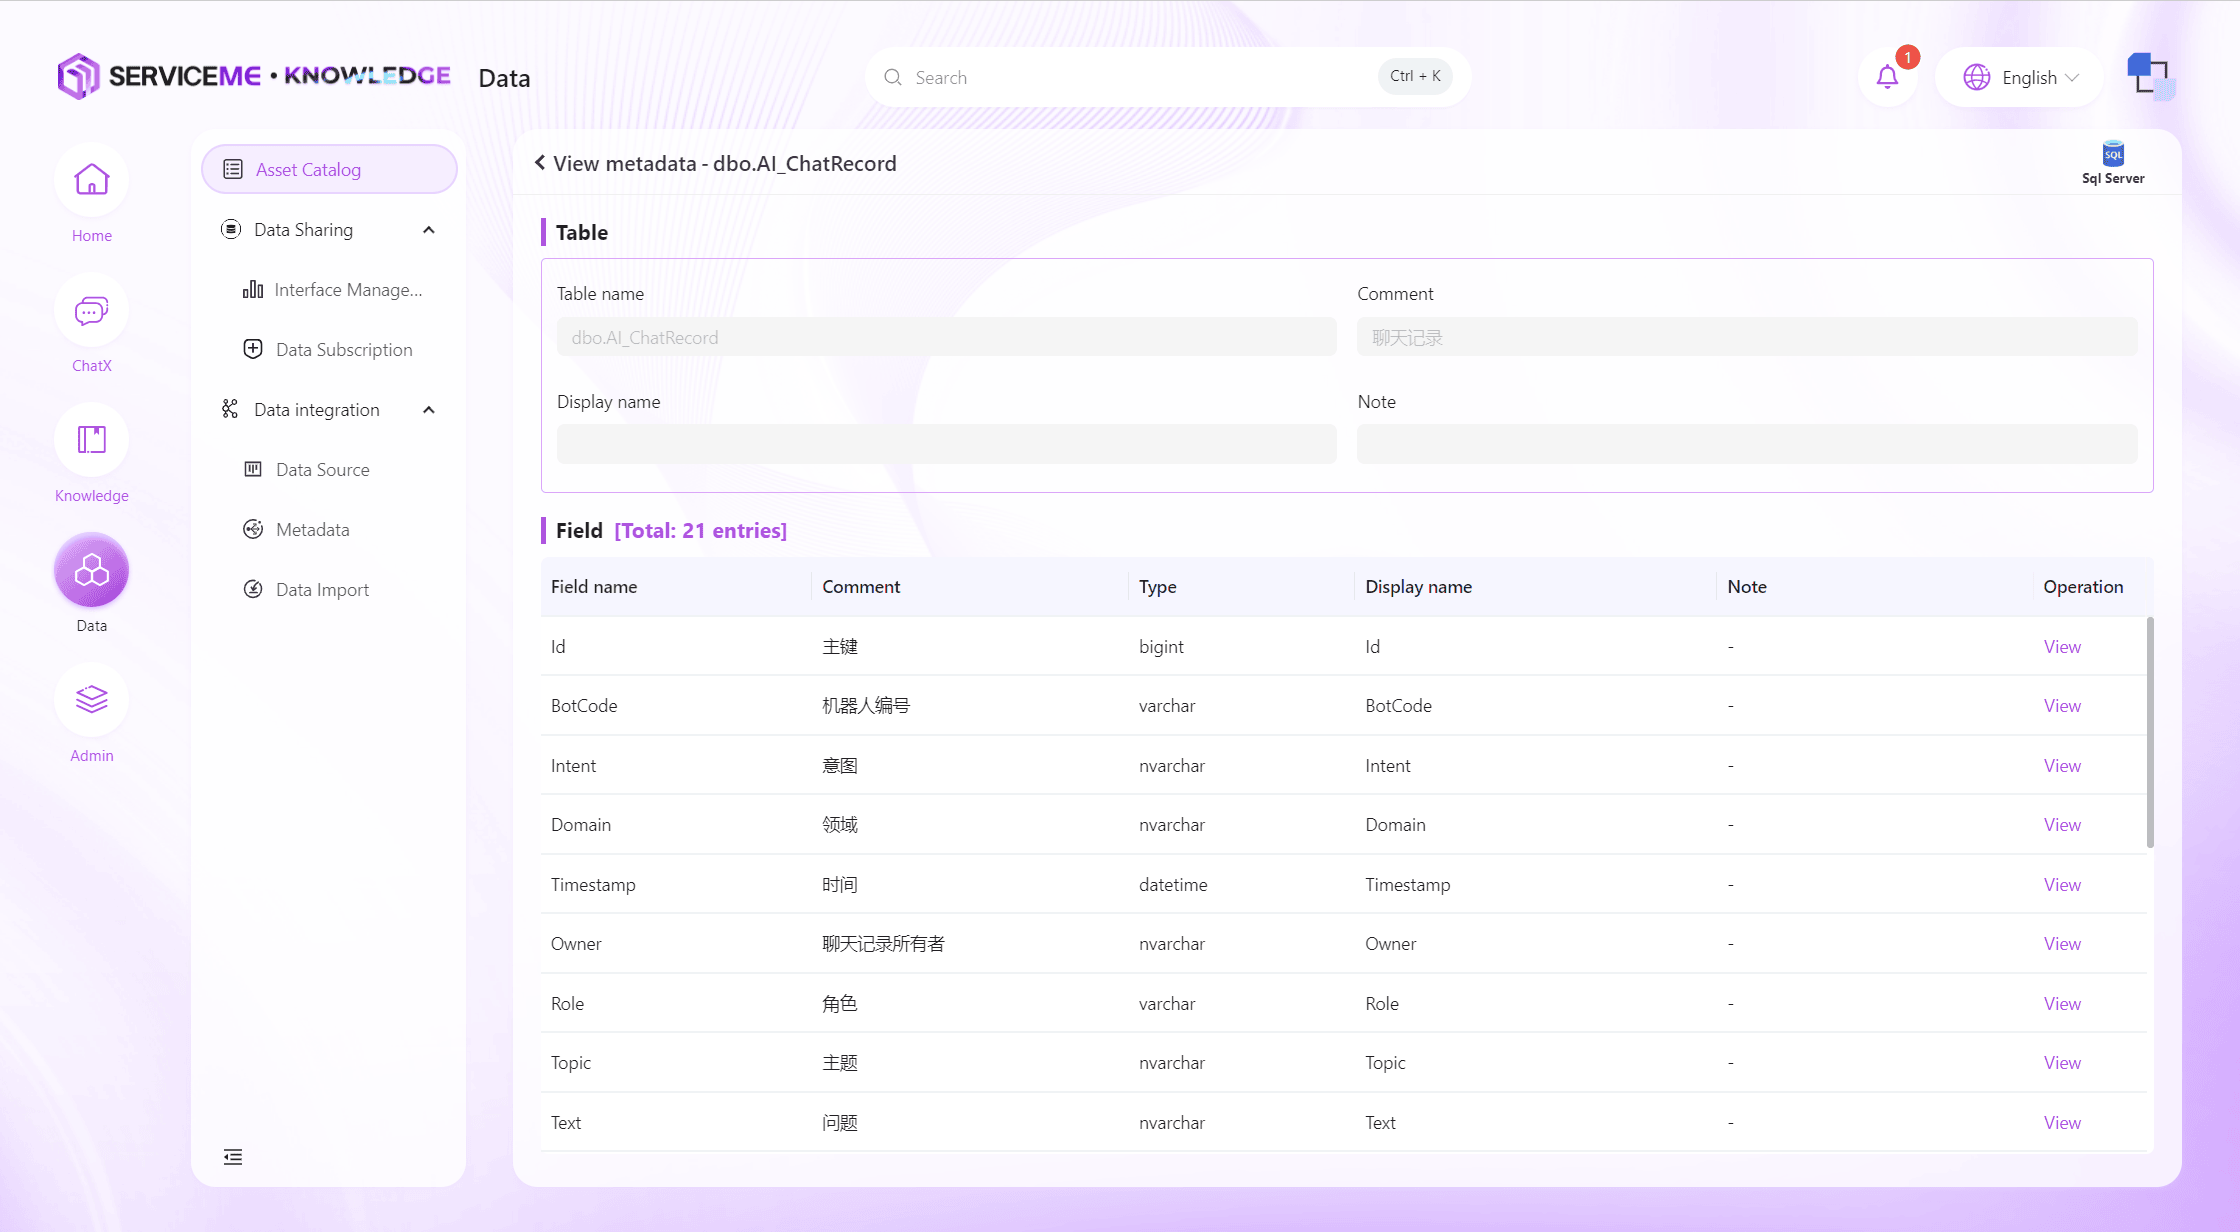Screen dimensions: 2240x1232
Task: Open Metadata in the sidebar
Action: click(313, 530)
